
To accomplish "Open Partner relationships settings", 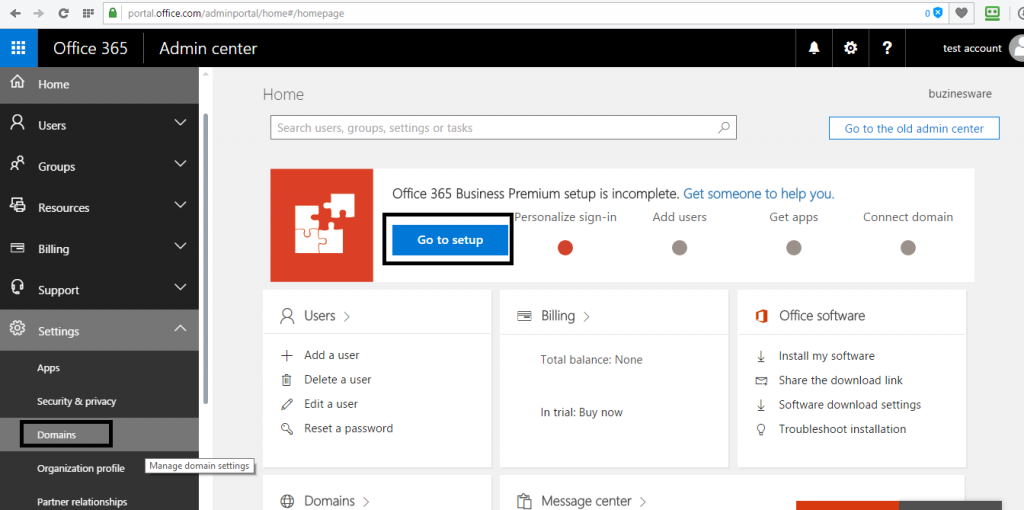I will pyautogui.click(x=82, y=502).
